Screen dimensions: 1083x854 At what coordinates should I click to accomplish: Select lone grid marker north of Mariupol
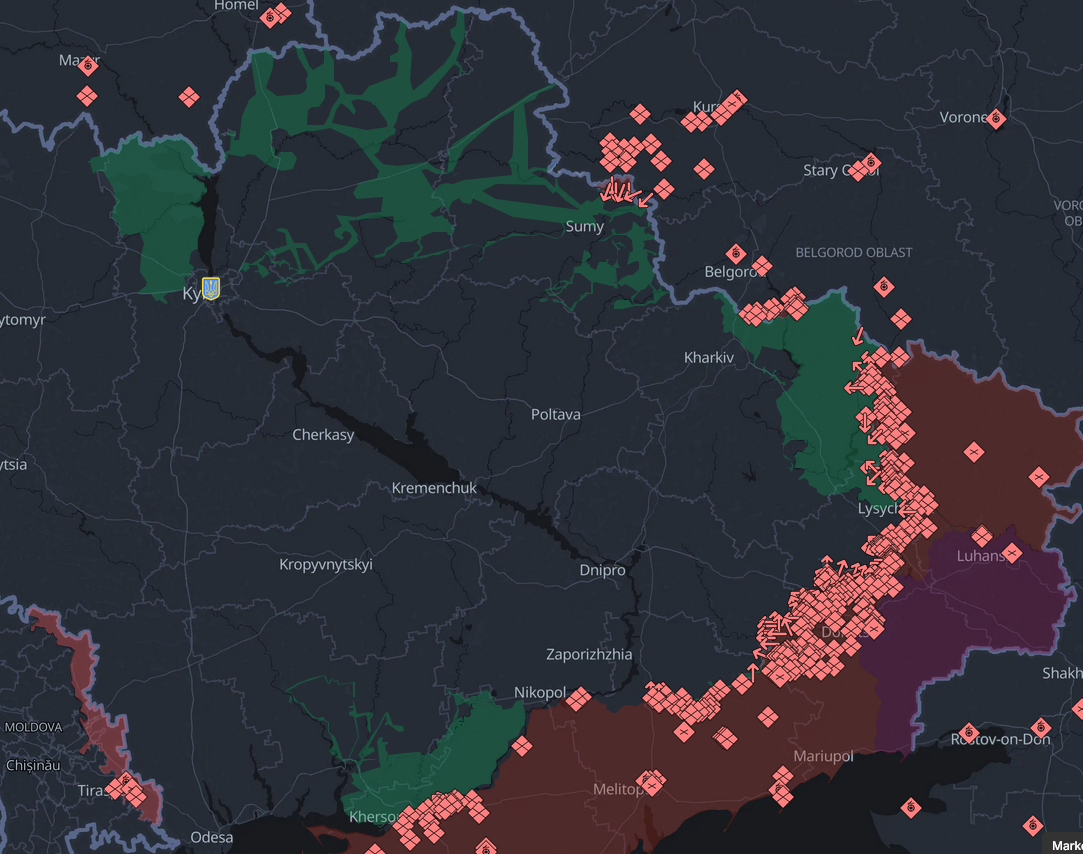click(x=768, y=717)
